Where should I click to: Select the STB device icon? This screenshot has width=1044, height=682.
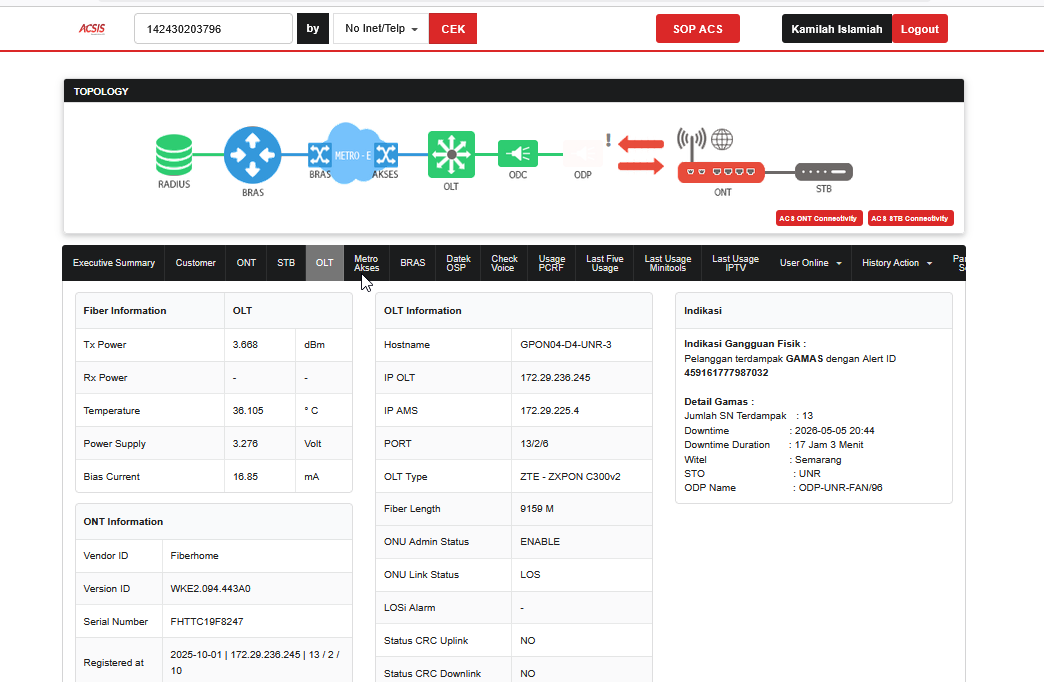click(x=824, y=172)
